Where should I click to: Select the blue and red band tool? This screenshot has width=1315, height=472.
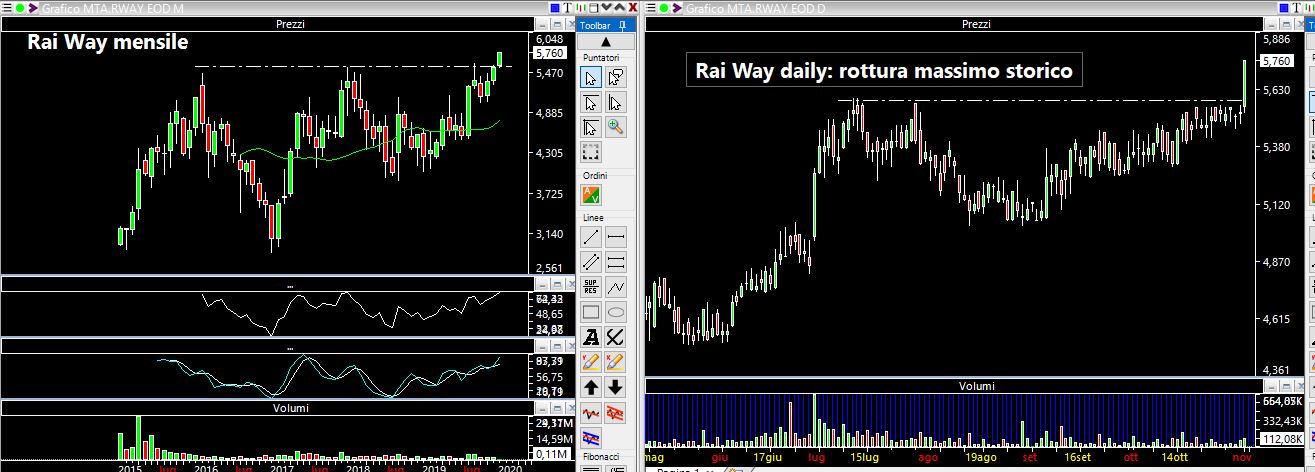[591, 437]
